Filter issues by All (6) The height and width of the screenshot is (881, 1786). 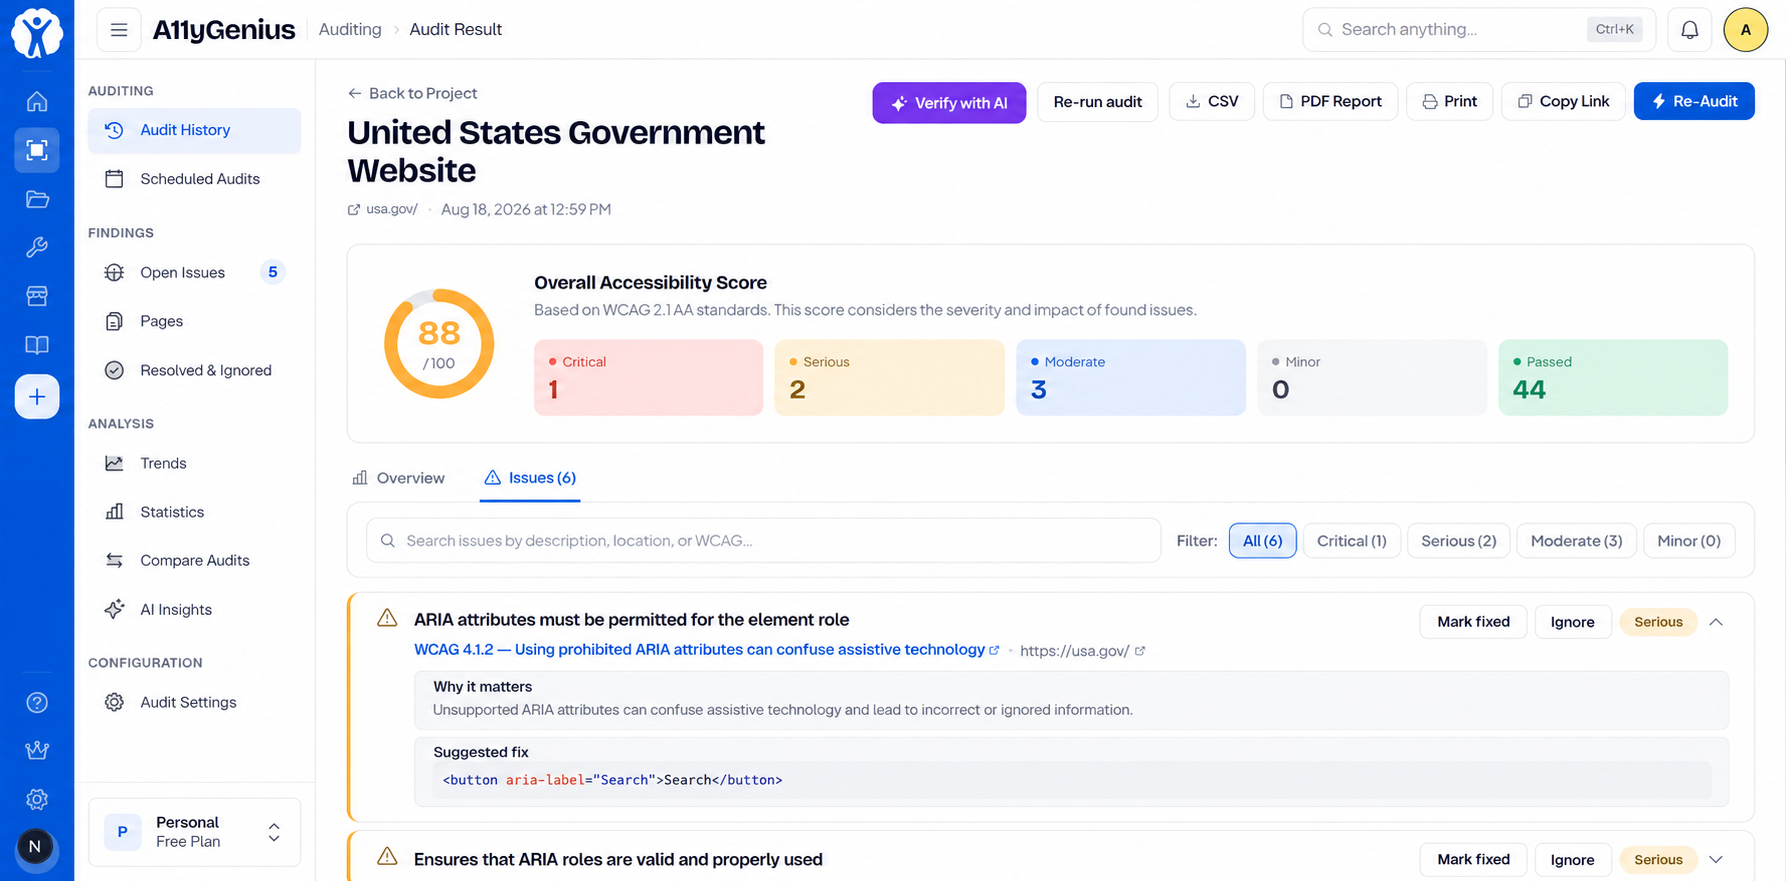(1262, 541)
